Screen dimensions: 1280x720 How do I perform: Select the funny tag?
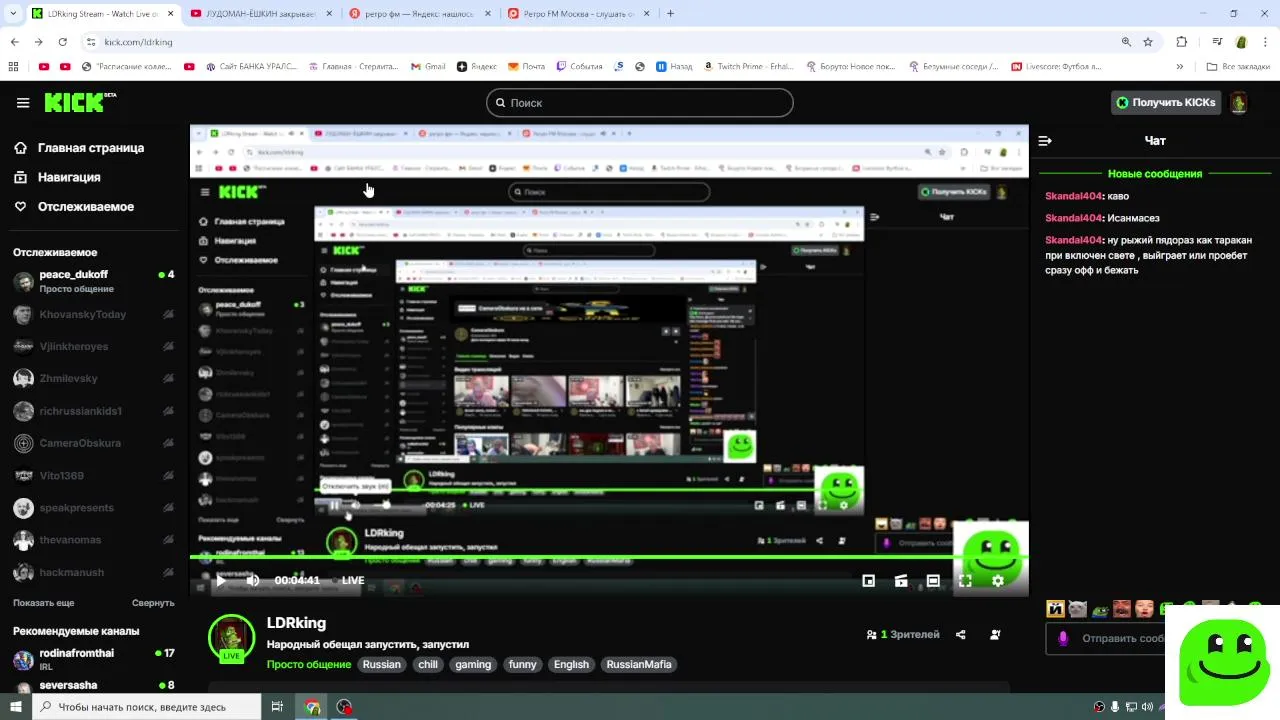tap(523, 664)
